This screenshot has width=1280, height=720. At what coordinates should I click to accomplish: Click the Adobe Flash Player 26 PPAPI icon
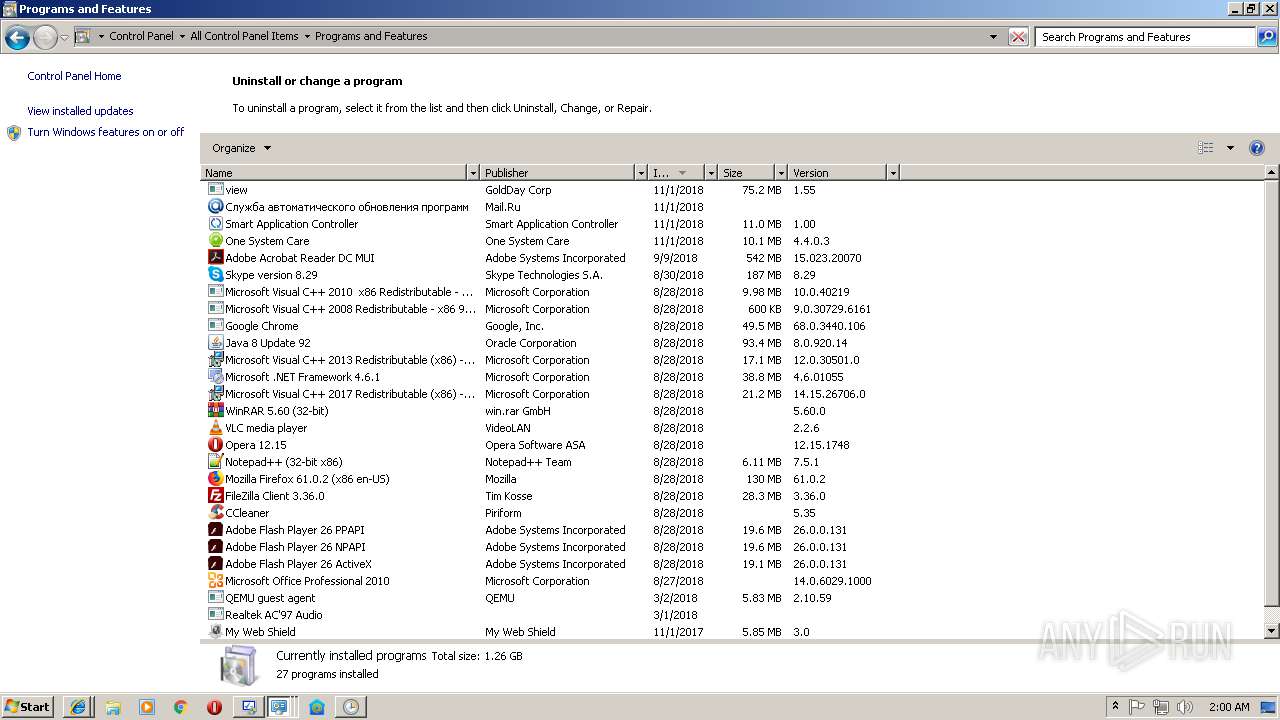[215, 530]
